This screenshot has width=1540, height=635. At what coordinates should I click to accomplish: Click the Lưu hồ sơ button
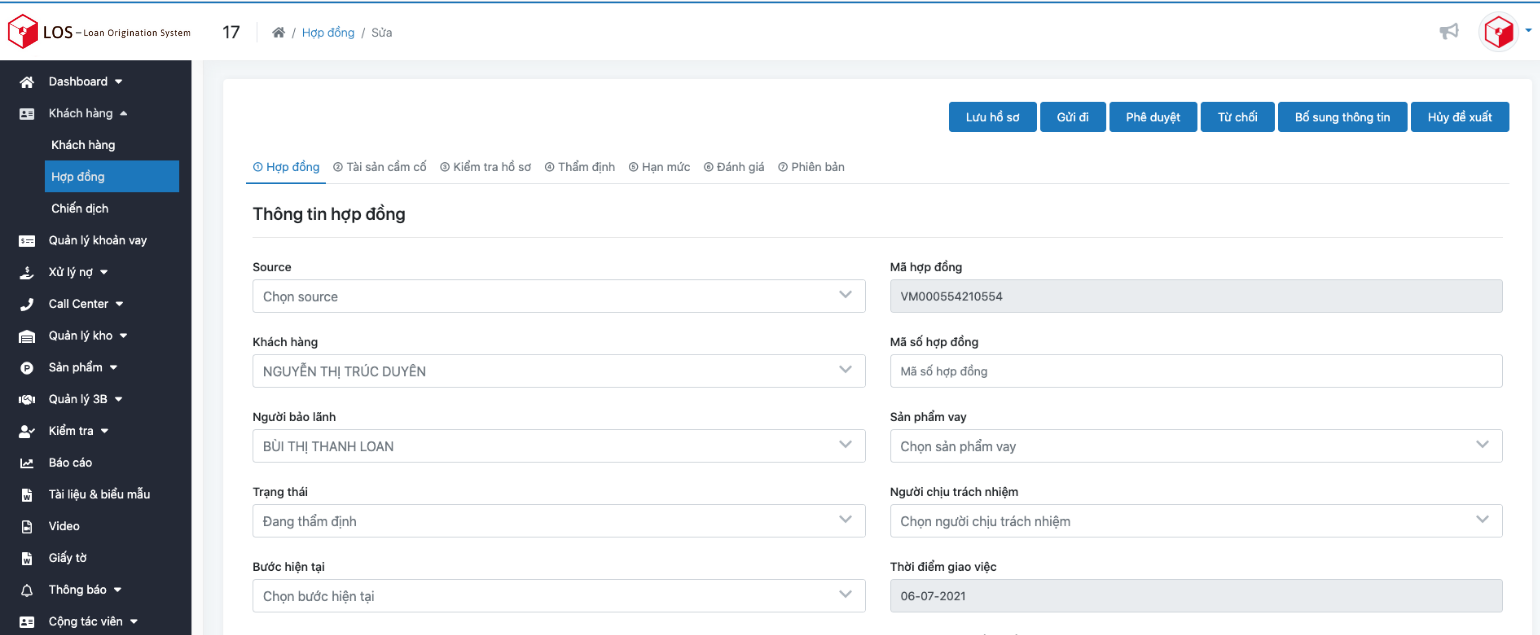(992, 117)
